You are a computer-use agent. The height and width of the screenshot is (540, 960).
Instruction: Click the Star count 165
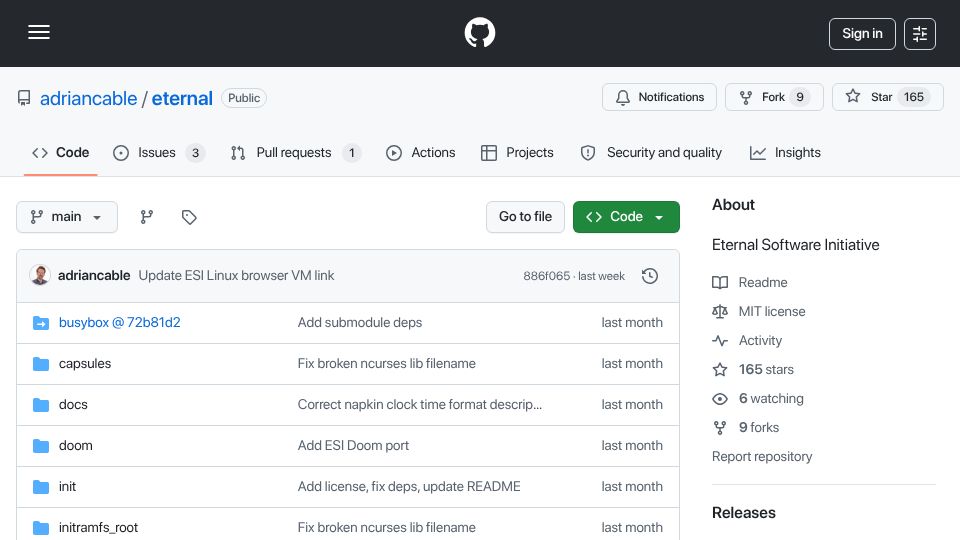[913, 97]
